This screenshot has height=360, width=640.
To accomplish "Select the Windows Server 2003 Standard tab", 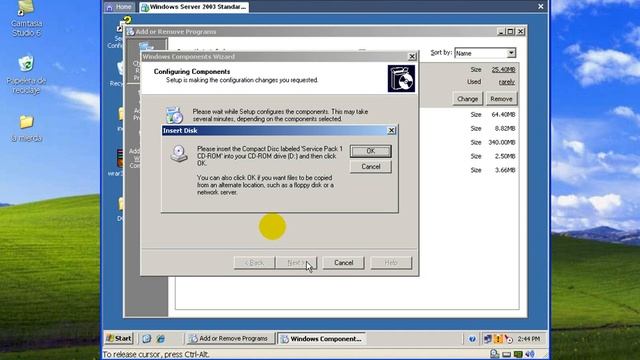I will [193, 7].
